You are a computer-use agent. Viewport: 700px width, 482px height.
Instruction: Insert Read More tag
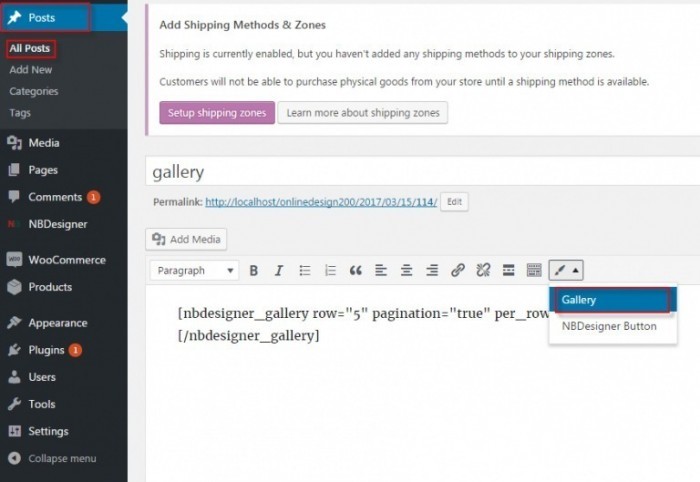[508, 270]
